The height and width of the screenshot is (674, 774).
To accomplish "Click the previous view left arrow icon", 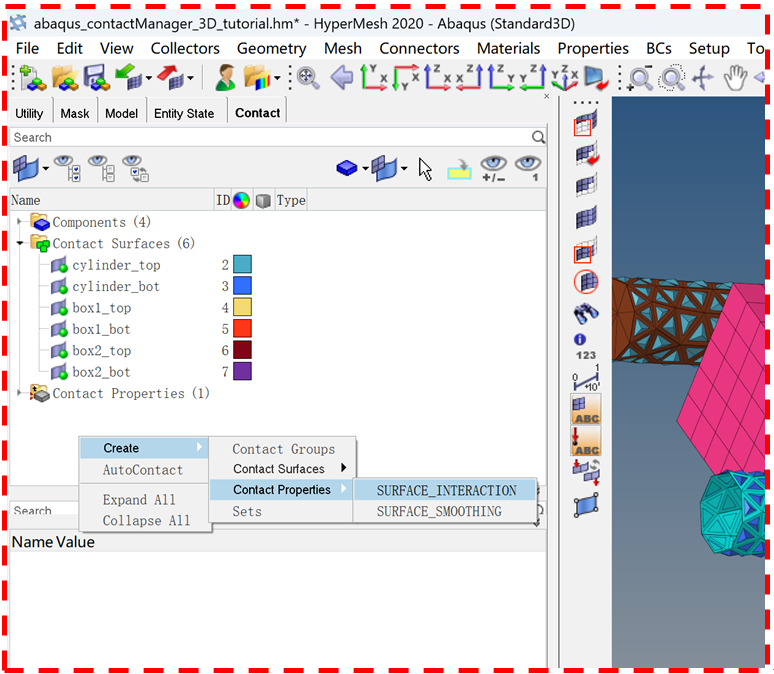I will [342, 78].
